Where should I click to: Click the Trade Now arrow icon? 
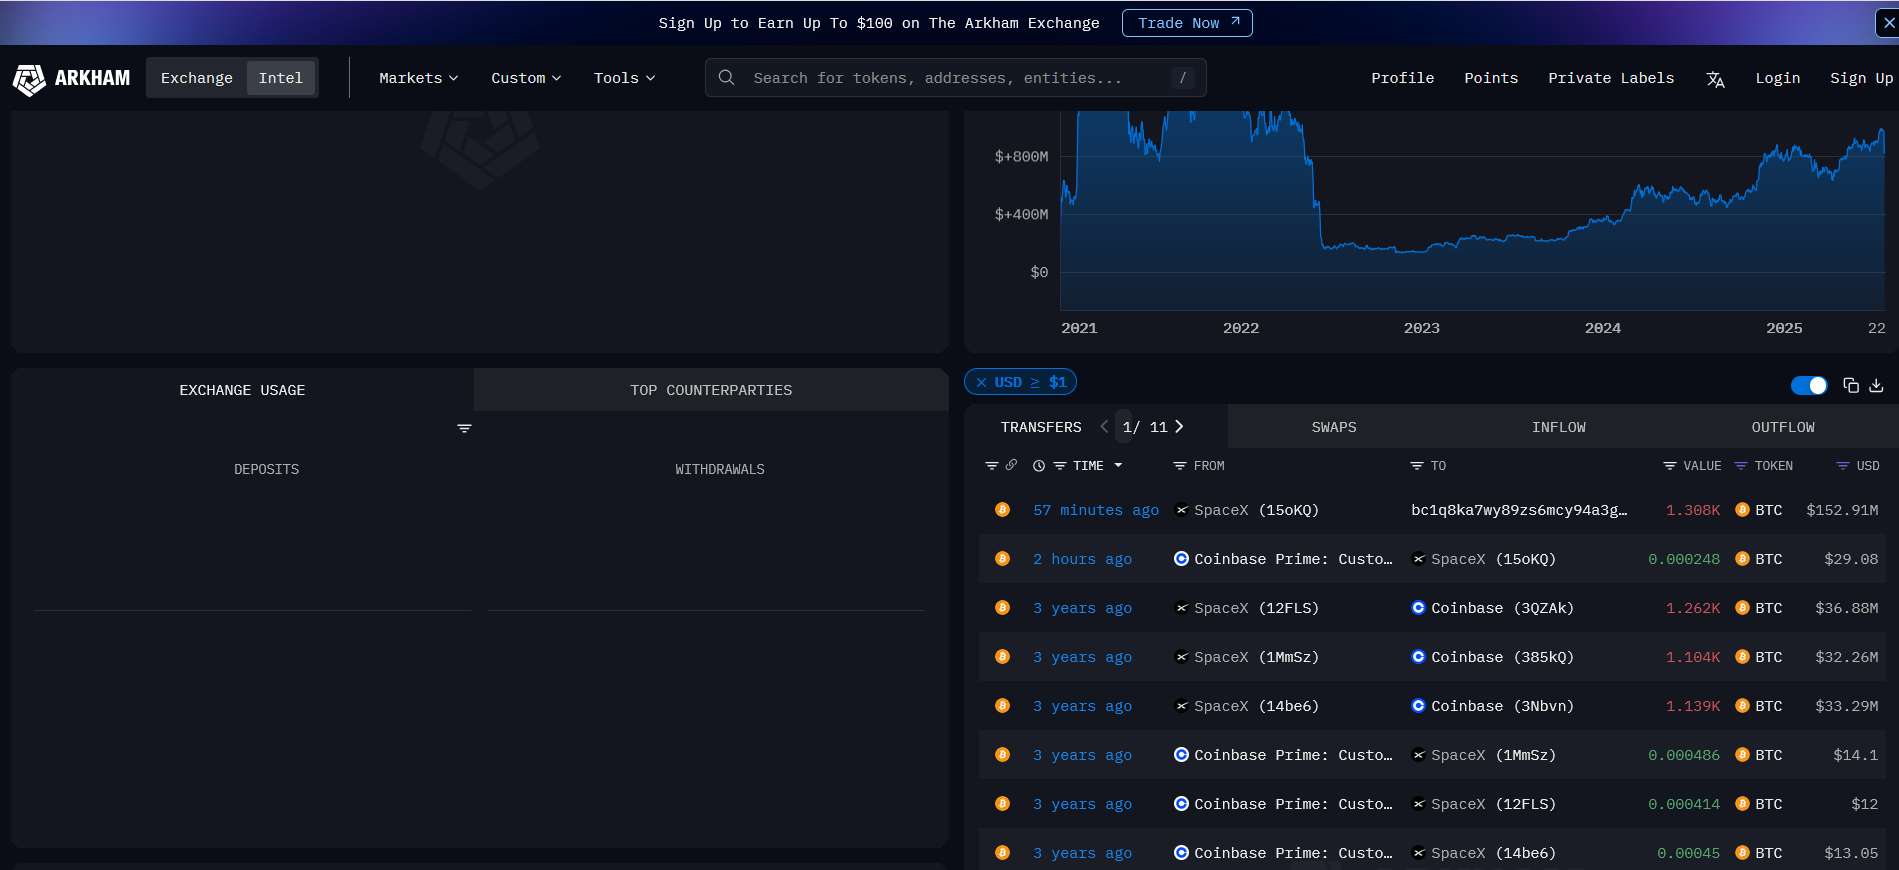coord(1235,22)
